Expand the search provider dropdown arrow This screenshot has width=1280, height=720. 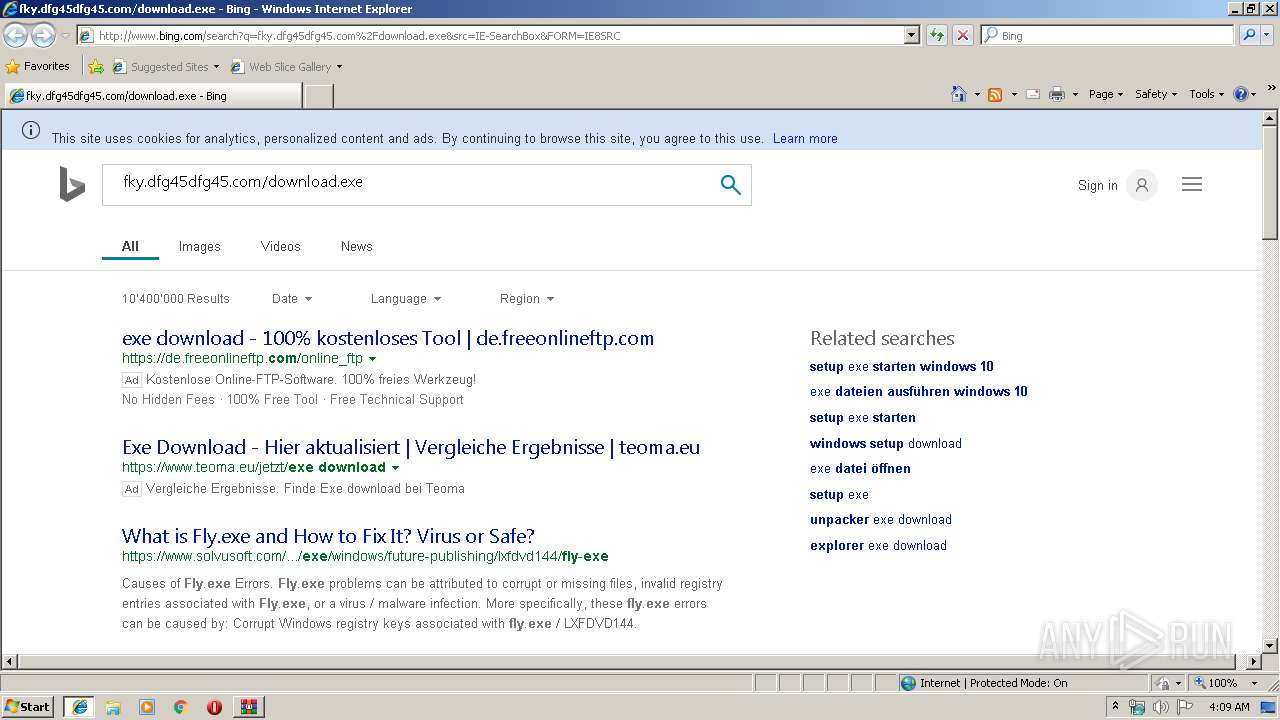click(x=1268, y=35)
